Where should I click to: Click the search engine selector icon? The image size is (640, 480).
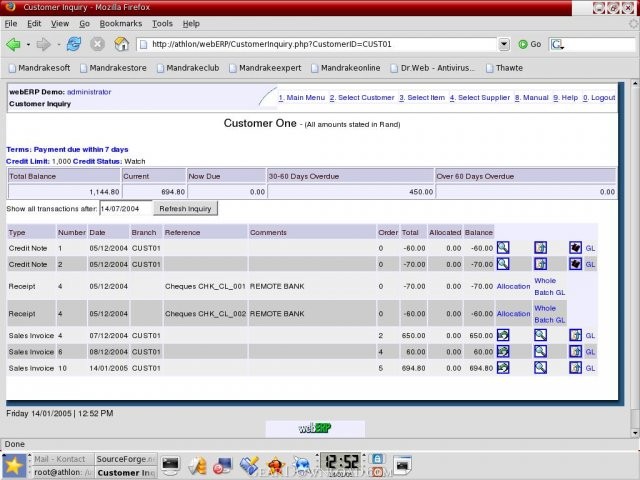[x=558, y=44]
